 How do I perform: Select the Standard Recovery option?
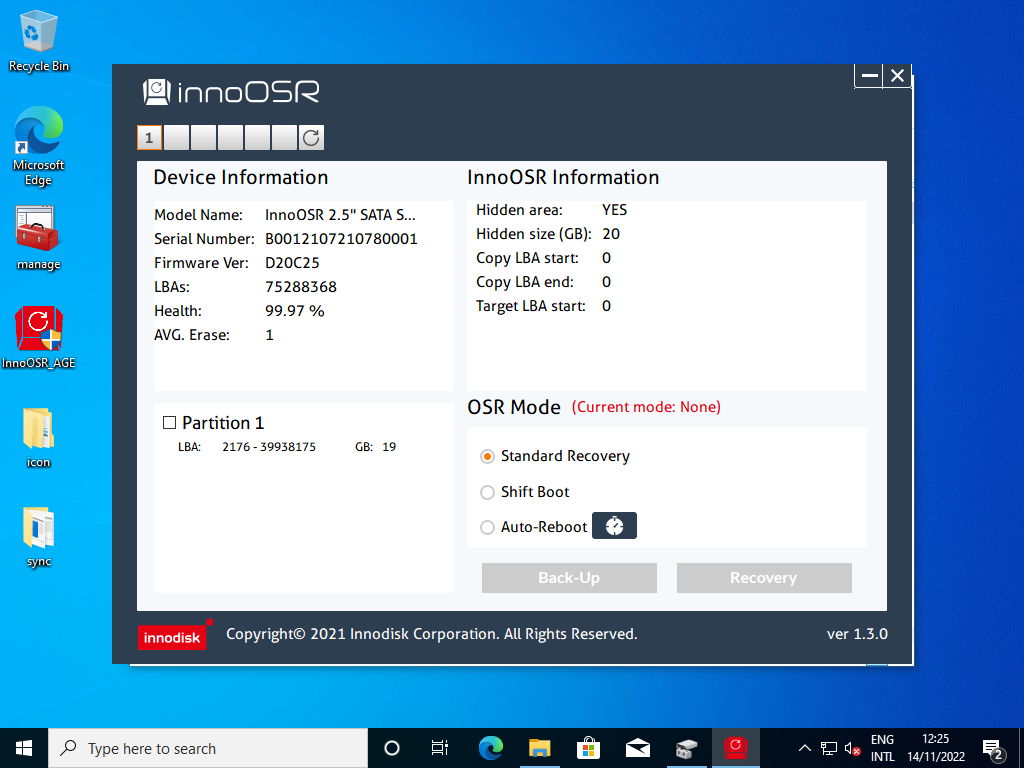(488, 456)
